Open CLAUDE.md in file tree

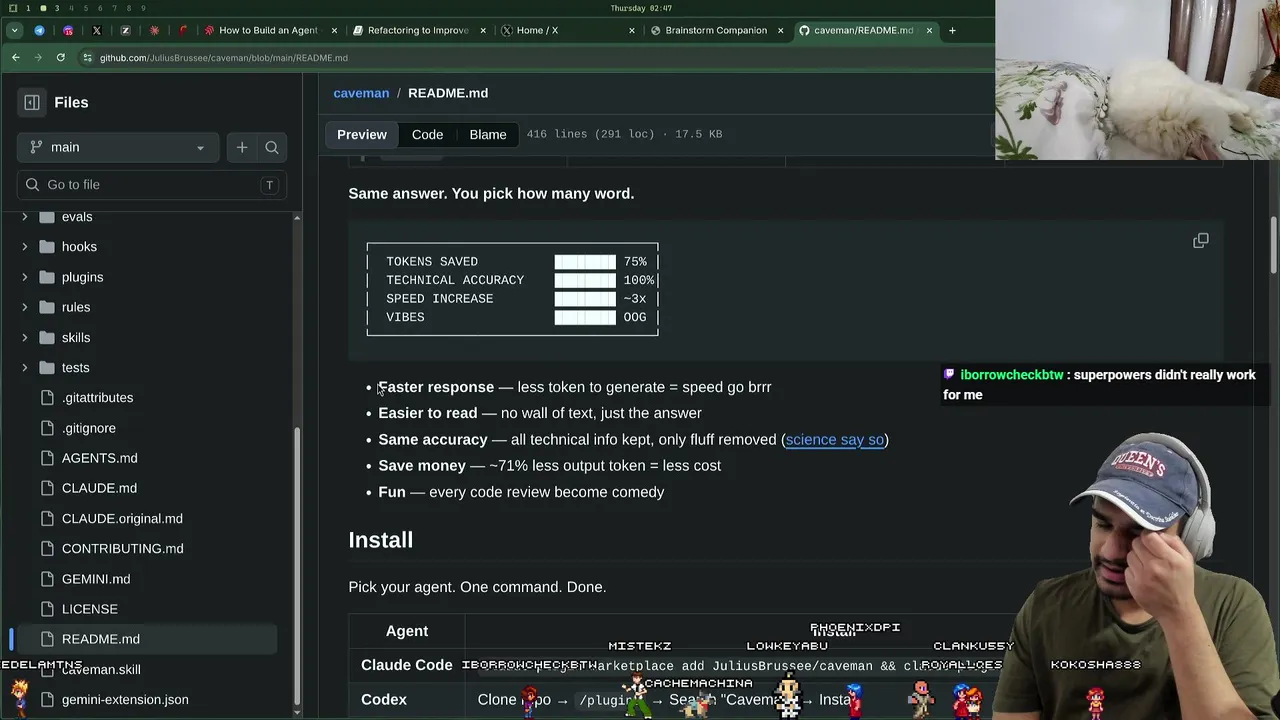[x=99, y=488]
